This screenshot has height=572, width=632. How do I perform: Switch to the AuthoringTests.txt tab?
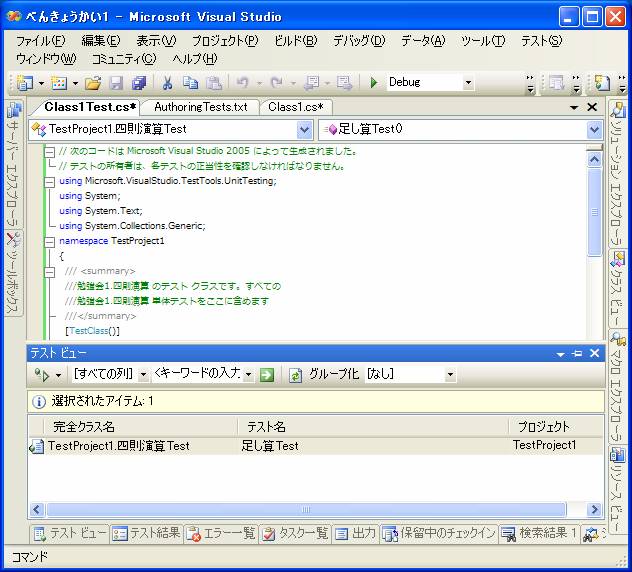click(201, 107)
